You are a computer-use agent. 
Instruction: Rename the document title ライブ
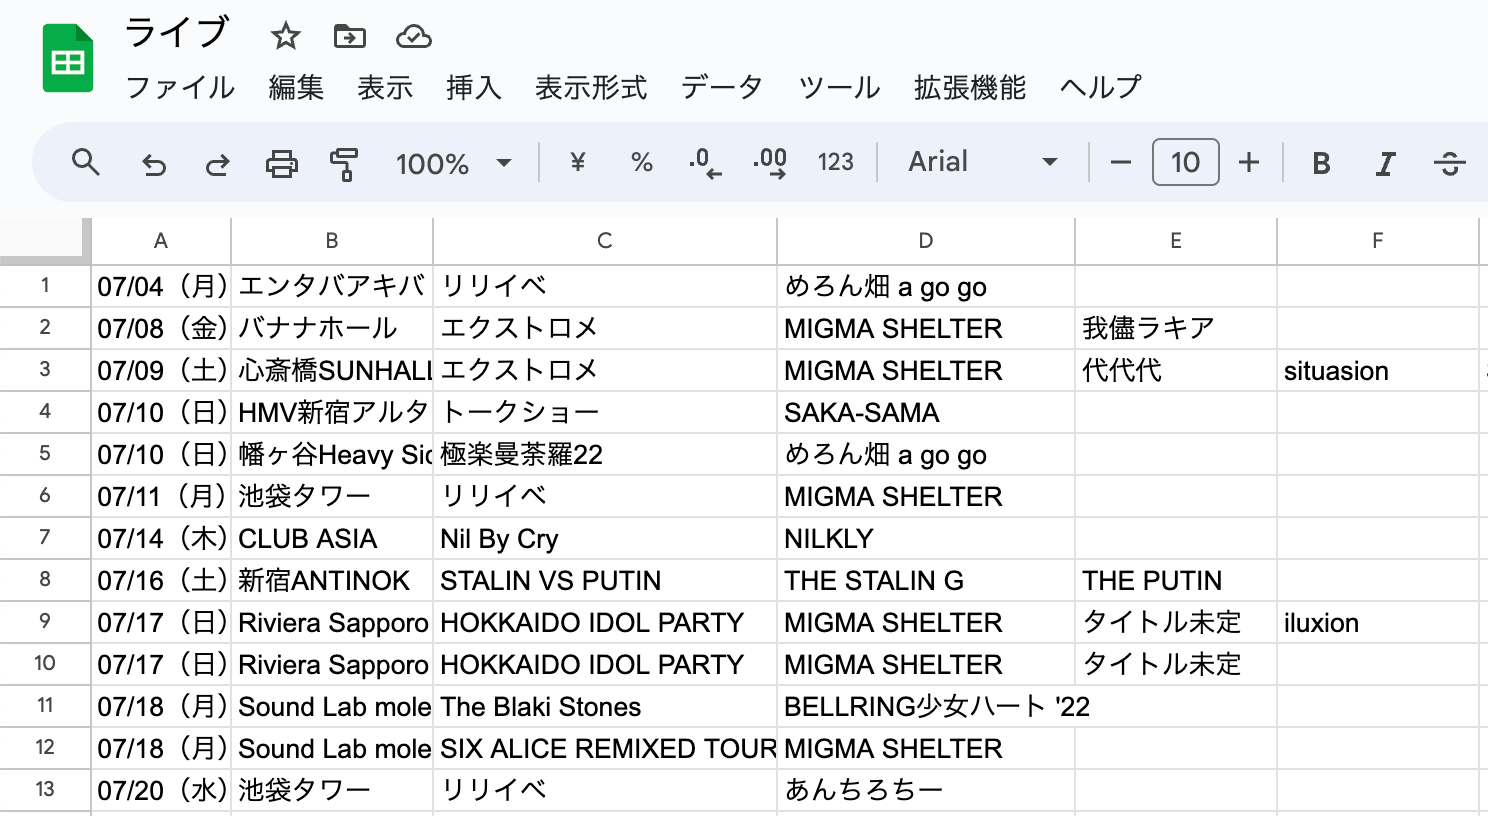coord(177,34)
